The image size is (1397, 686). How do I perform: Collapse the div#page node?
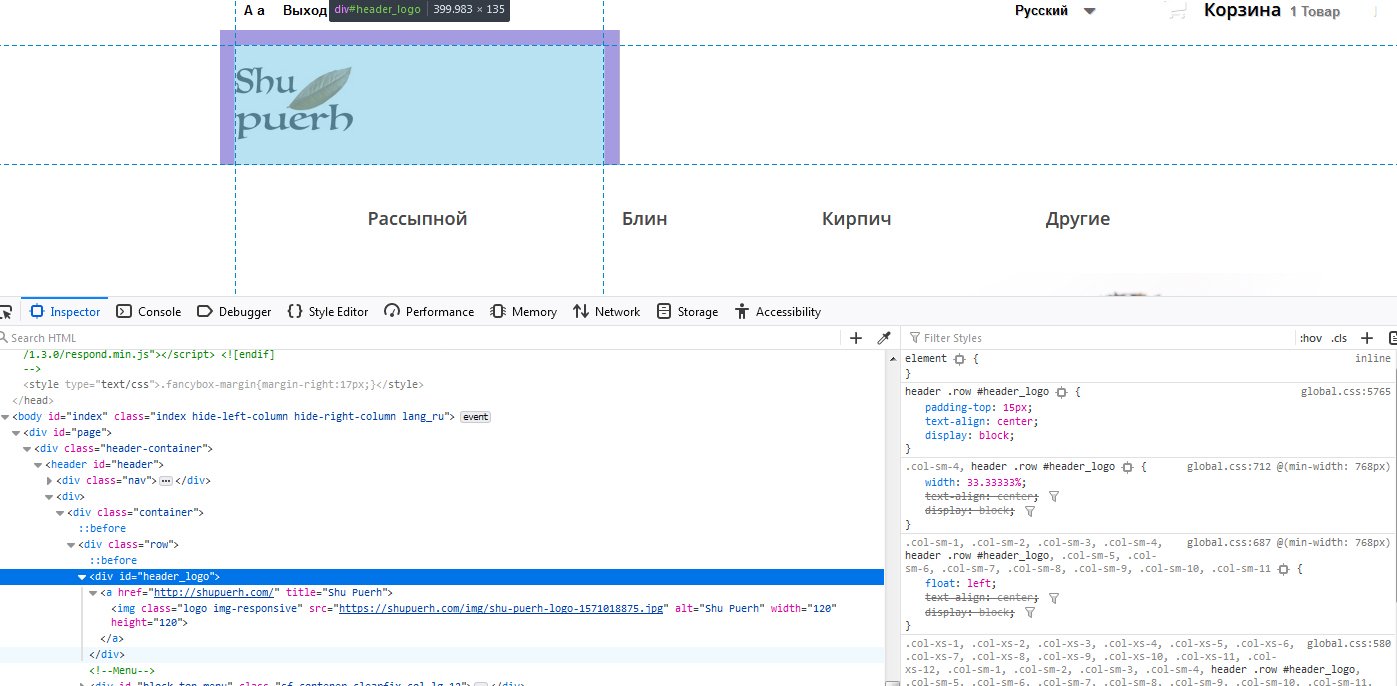[x=15, y=433]
